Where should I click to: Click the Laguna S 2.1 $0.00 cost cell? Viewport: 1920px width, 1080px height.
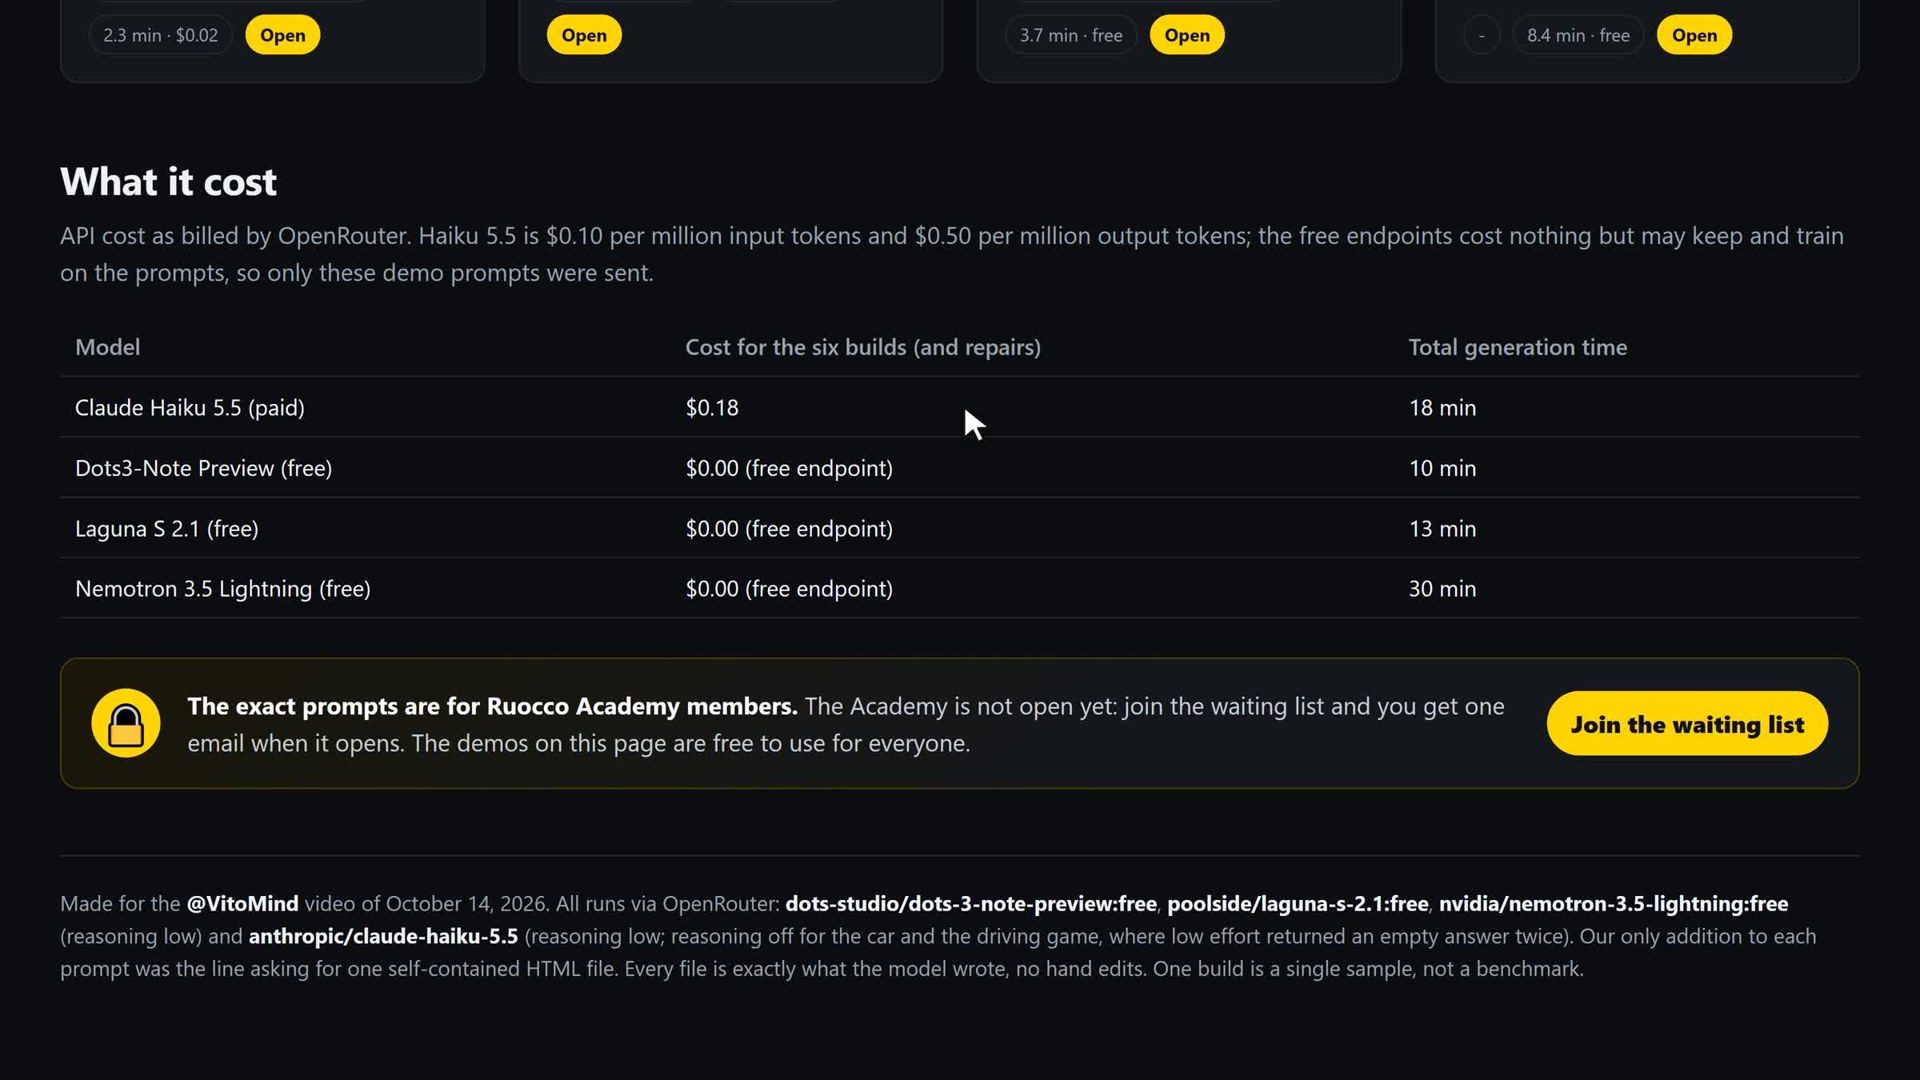[789, 528]
